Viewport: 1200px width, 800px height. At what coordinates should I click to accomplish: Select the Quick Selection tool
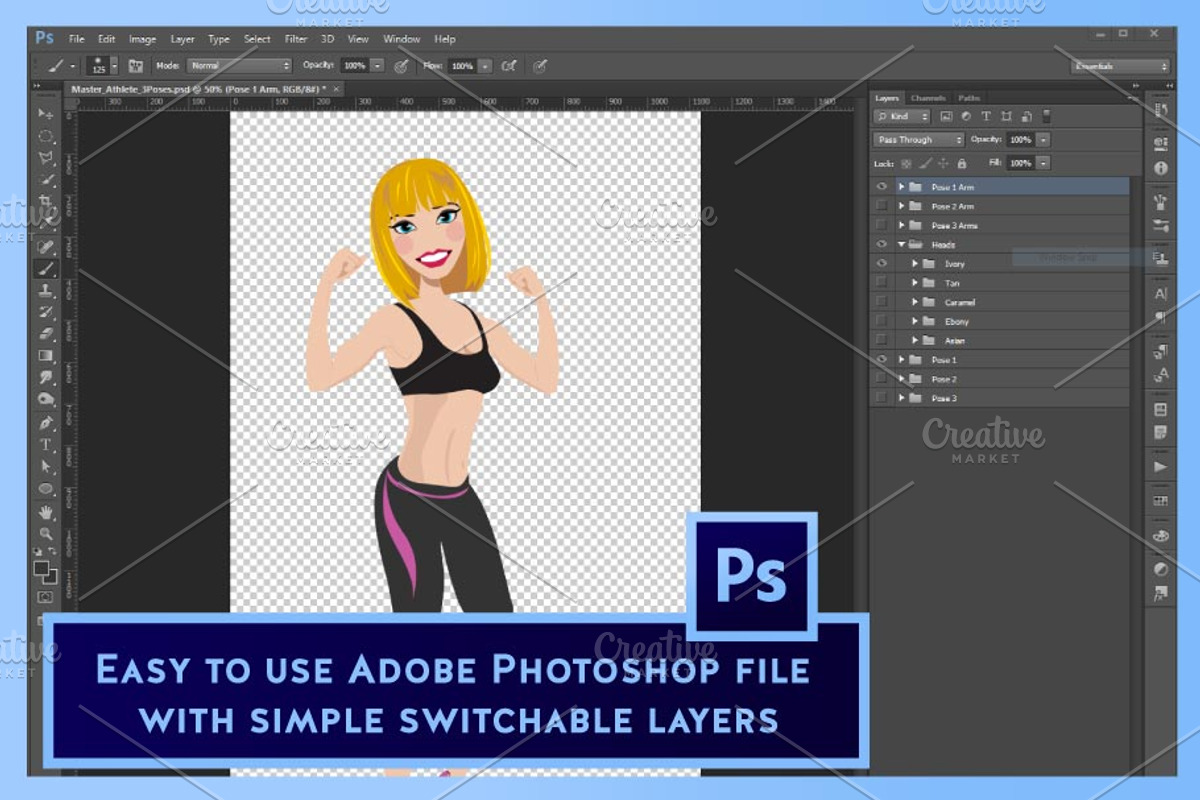[x=46, y=180]
